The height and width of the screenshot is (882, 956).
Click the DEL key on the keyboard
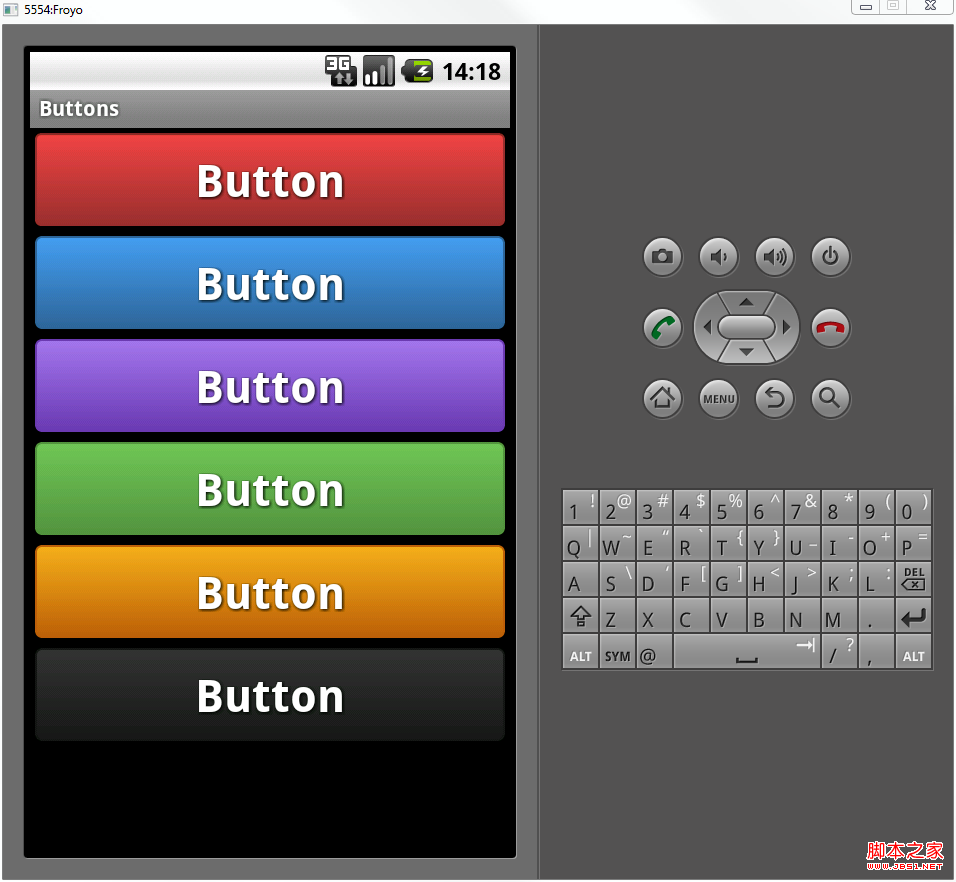(x=913, y=578)
